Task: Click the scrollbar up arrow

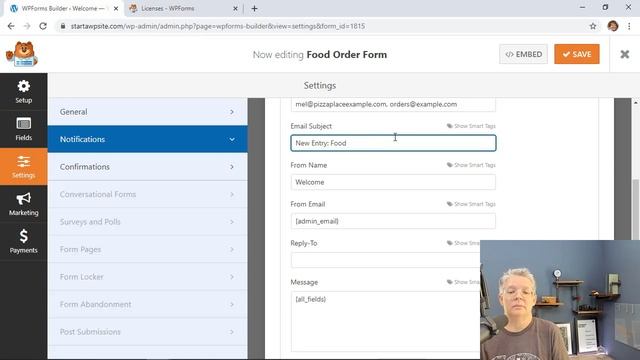Action: coord(636,102)
